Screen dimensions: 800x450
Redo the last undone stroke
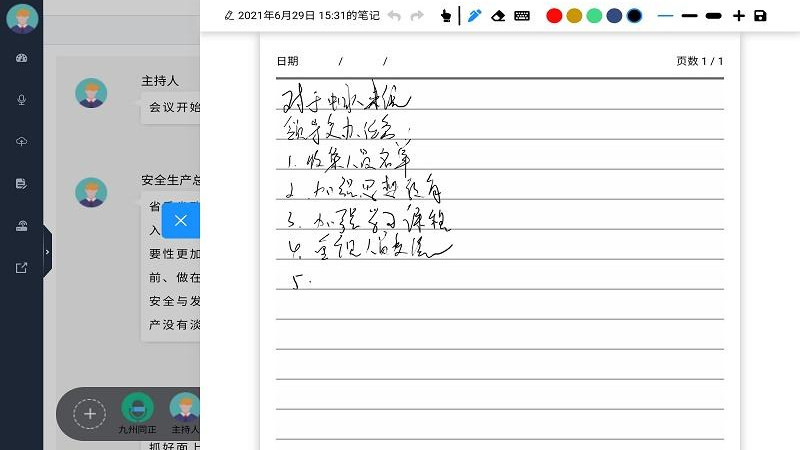(x=417, y=16)
